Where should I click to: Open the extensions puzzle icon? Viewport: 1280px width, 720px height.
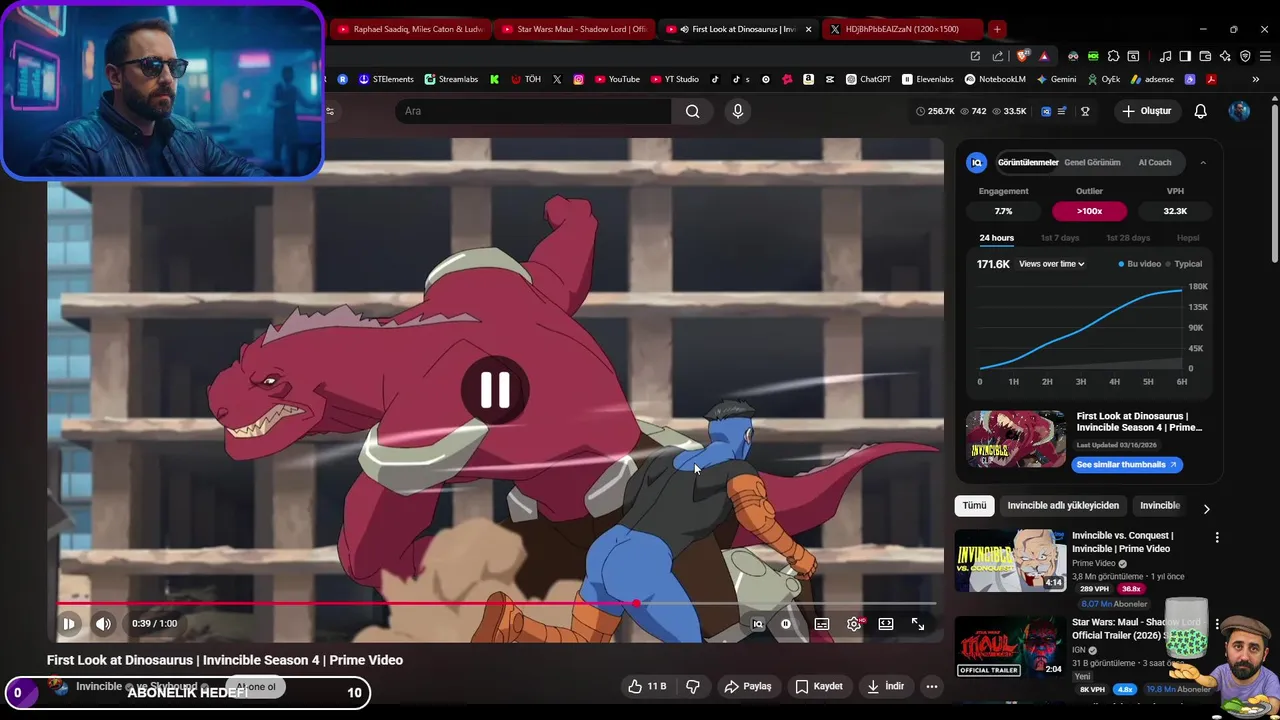[x=1113, y=56]
